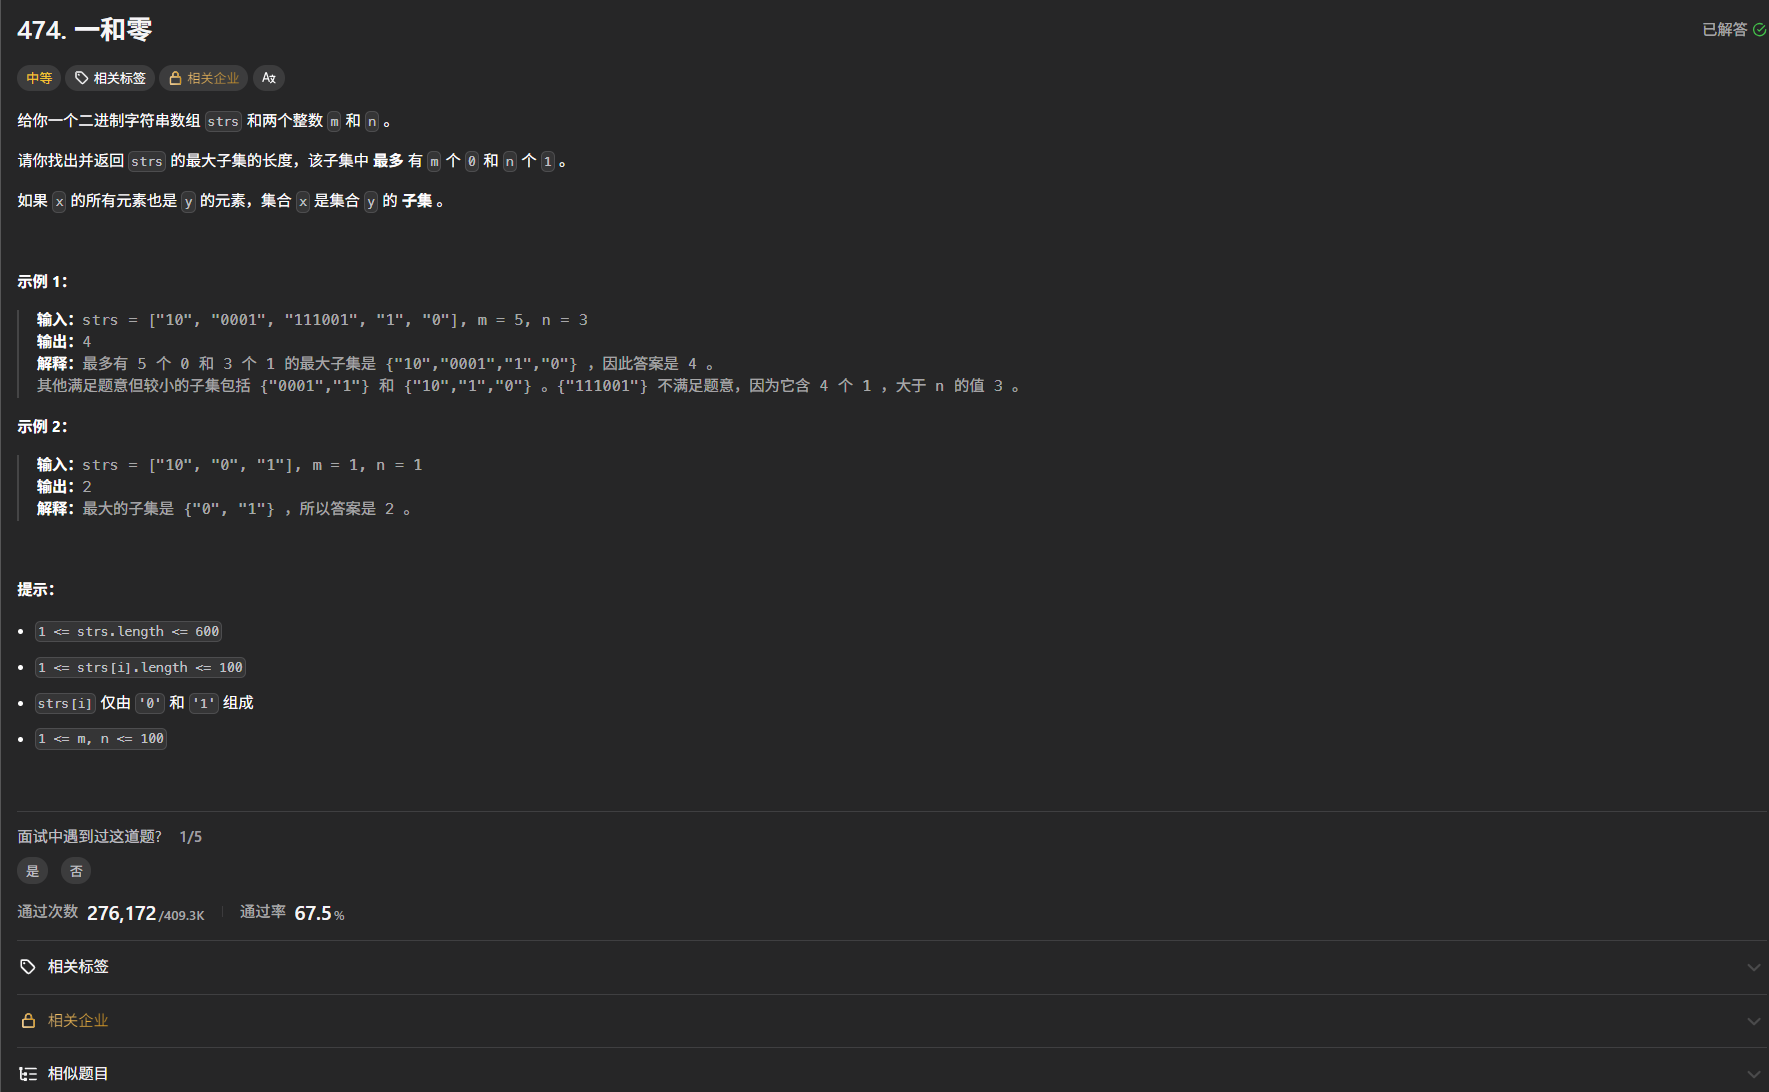Viewport: 1769px width, 1092px height.
Task: Click the Aa translate icon button
Action: pos(269,78)
